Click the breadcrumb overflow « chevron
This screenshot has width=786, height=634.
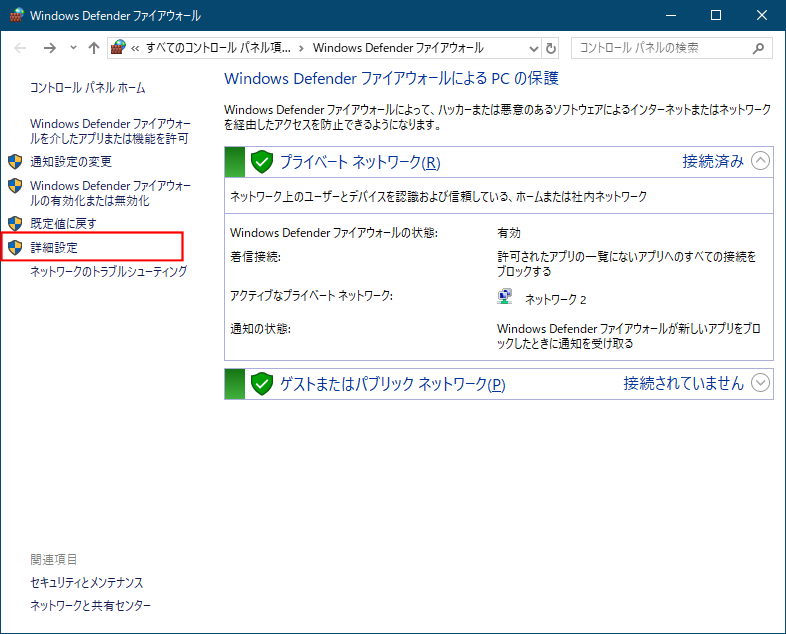135,48
